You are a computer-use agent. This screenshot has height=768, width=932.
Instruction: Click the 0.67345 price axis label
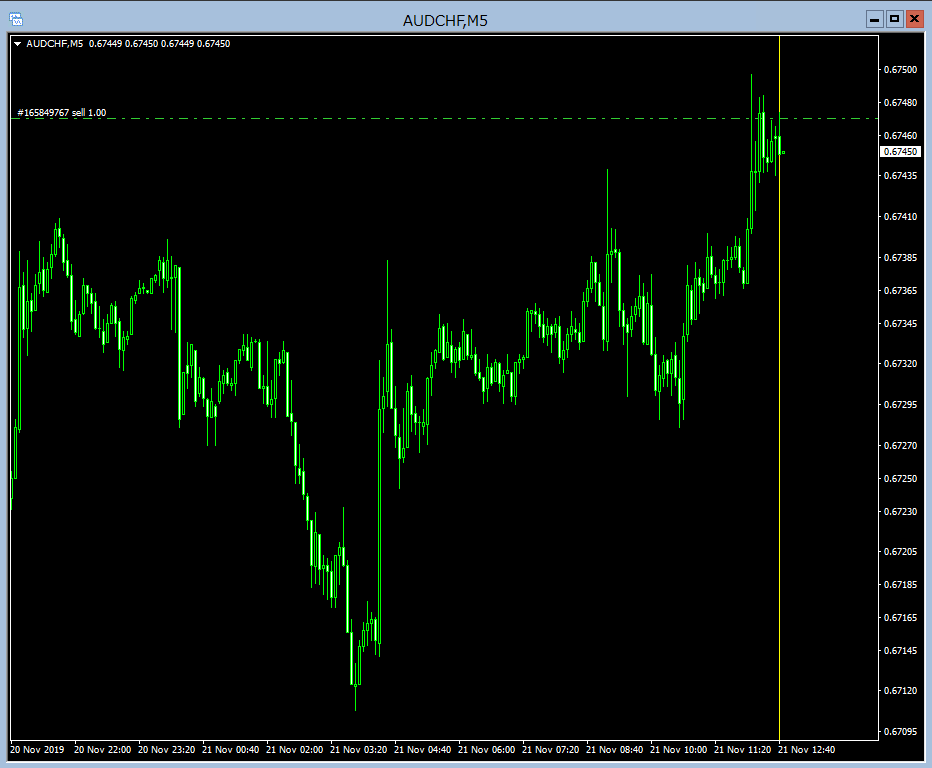900,323
